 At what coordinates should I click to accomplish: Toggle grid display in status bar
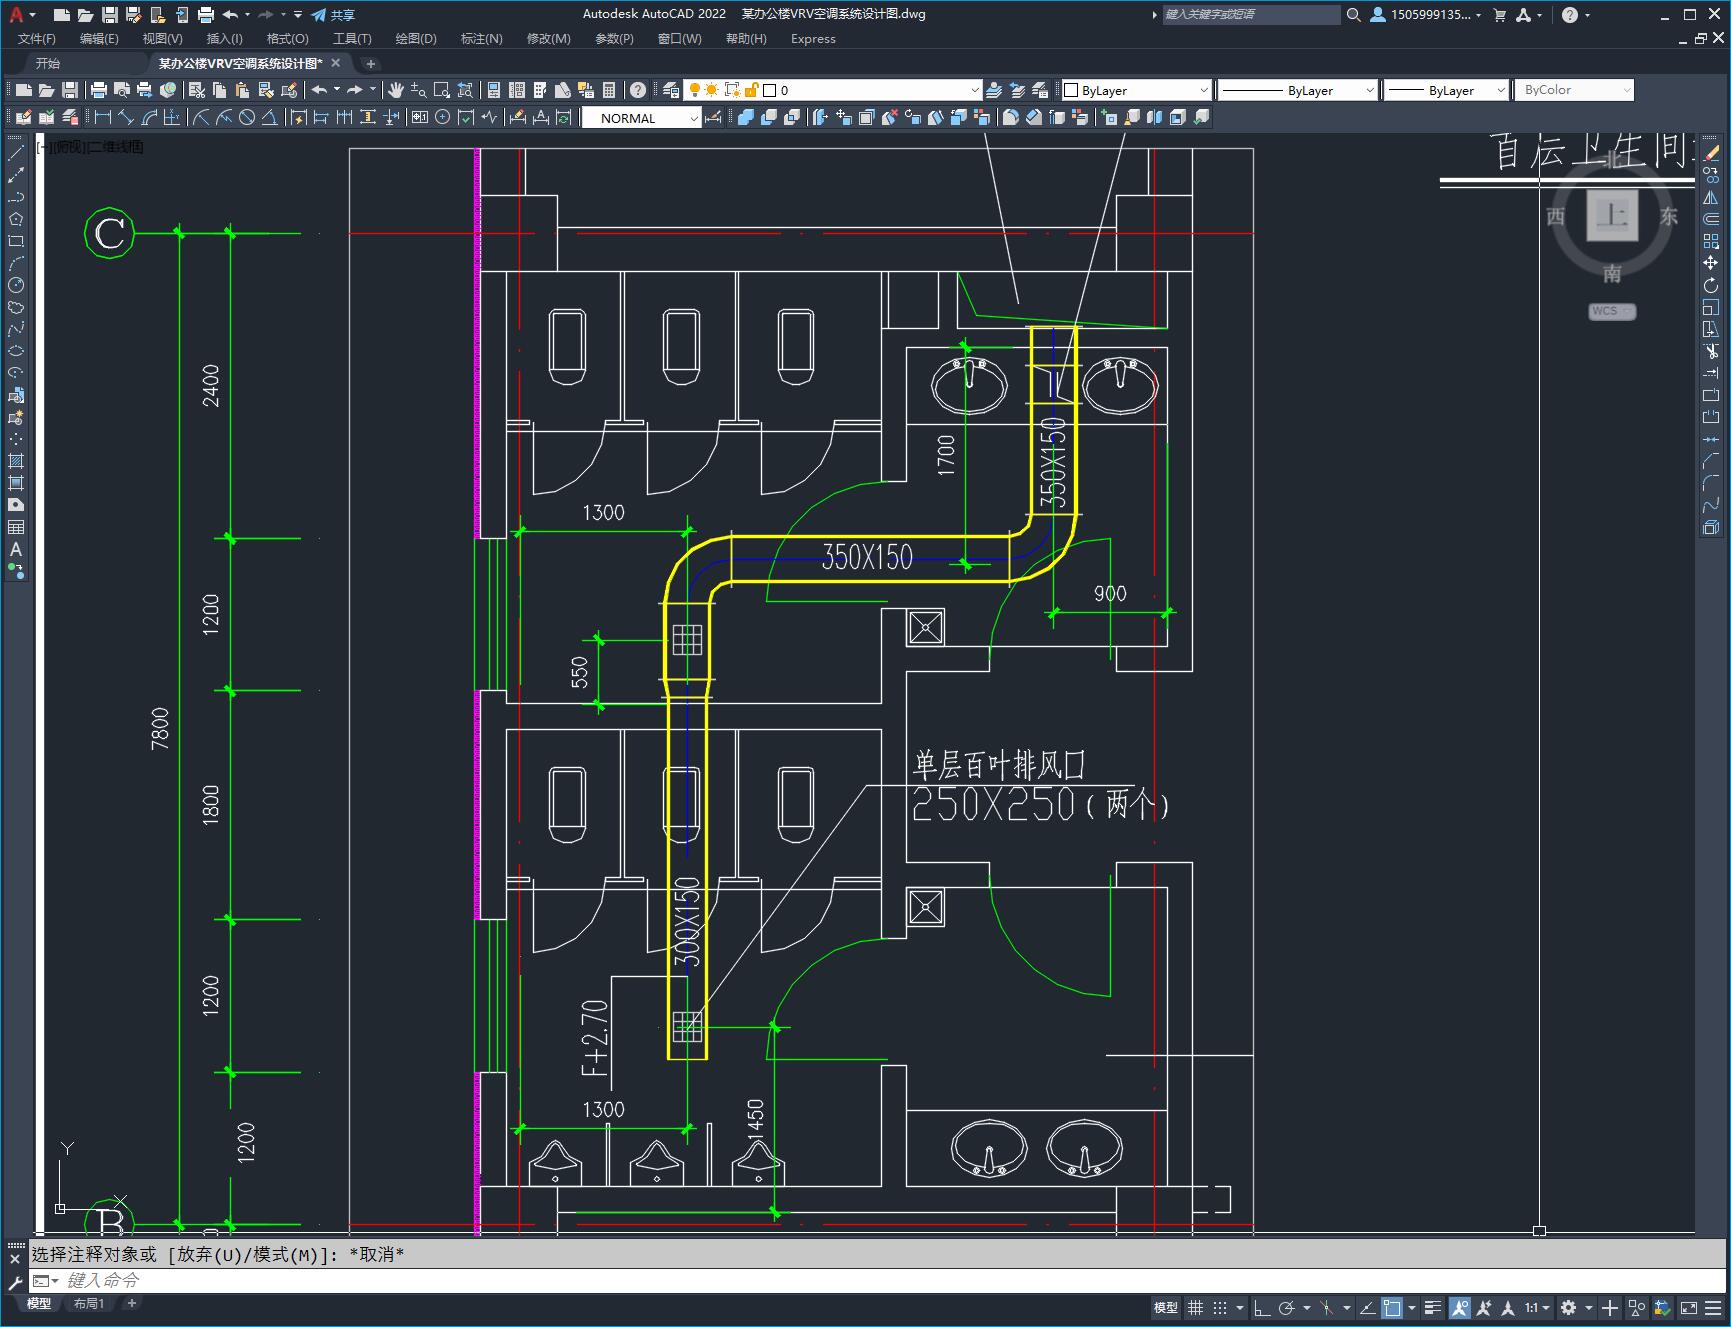click(x=1196, y=1307)
